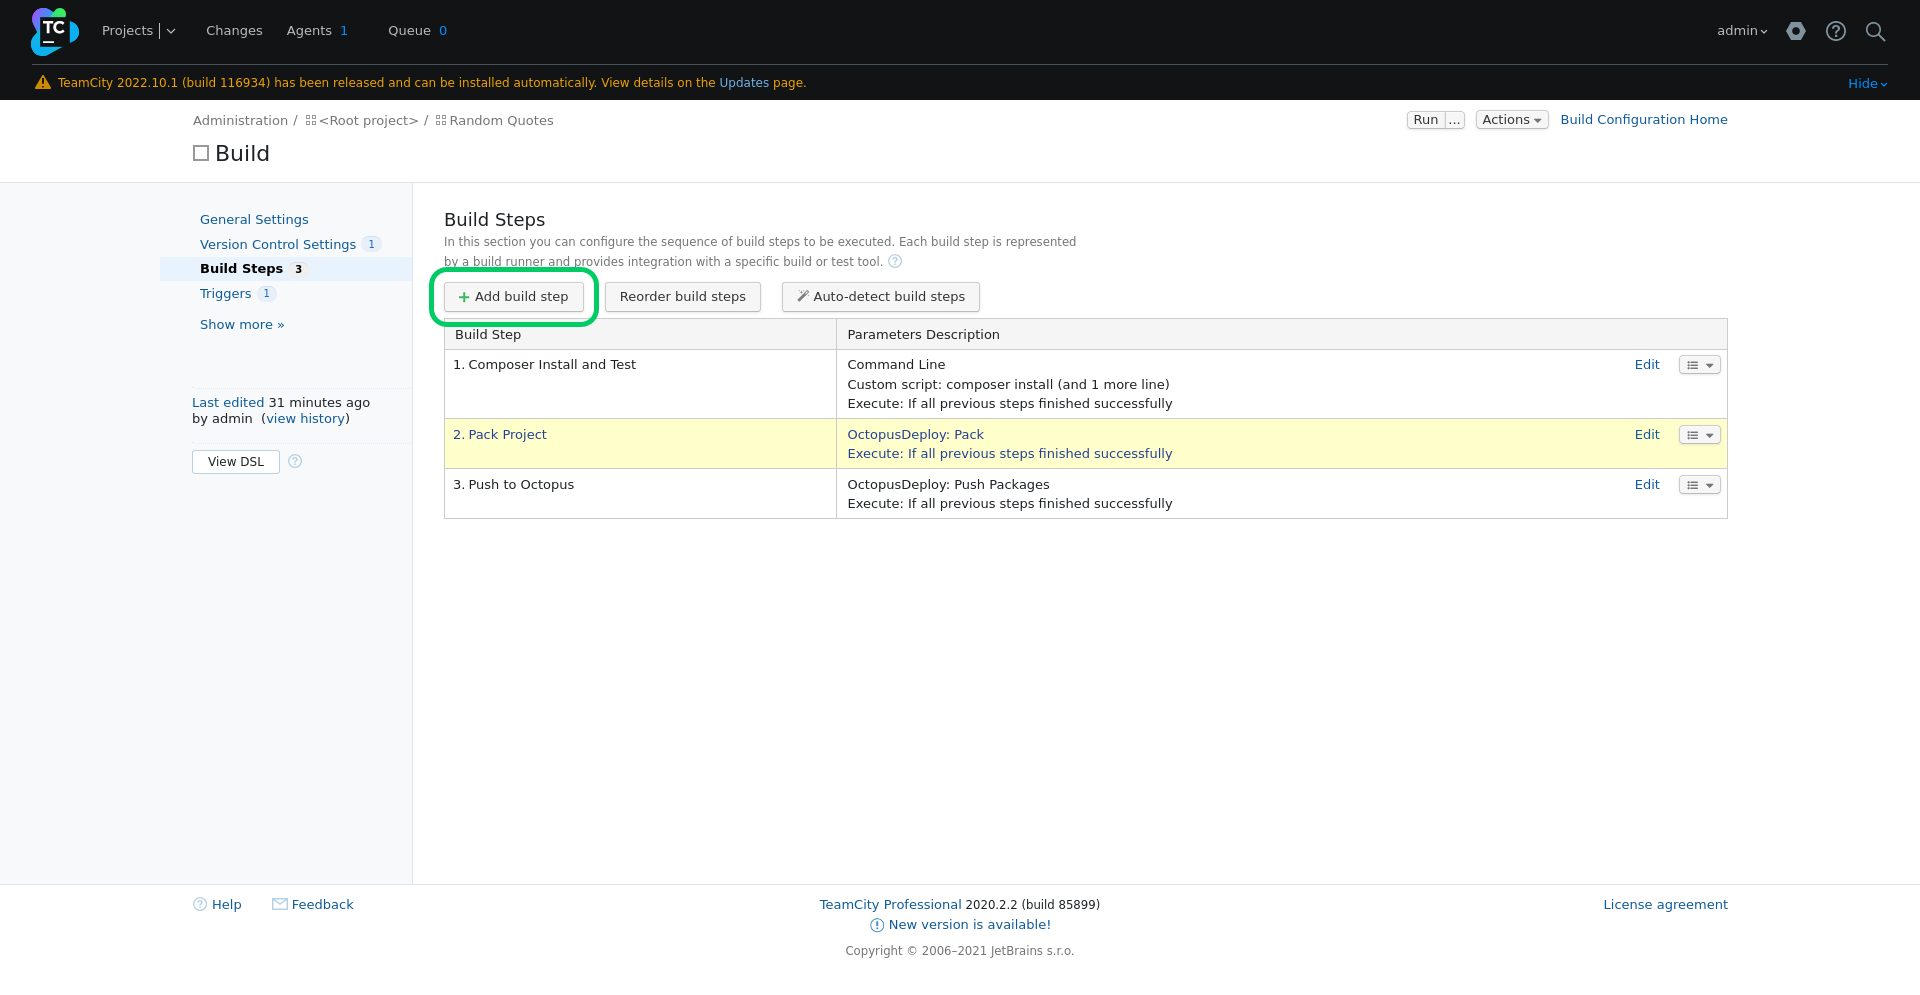Open the admin user menu
The width and height of the screenshot is (1920, 995).
click(1742, 31)
